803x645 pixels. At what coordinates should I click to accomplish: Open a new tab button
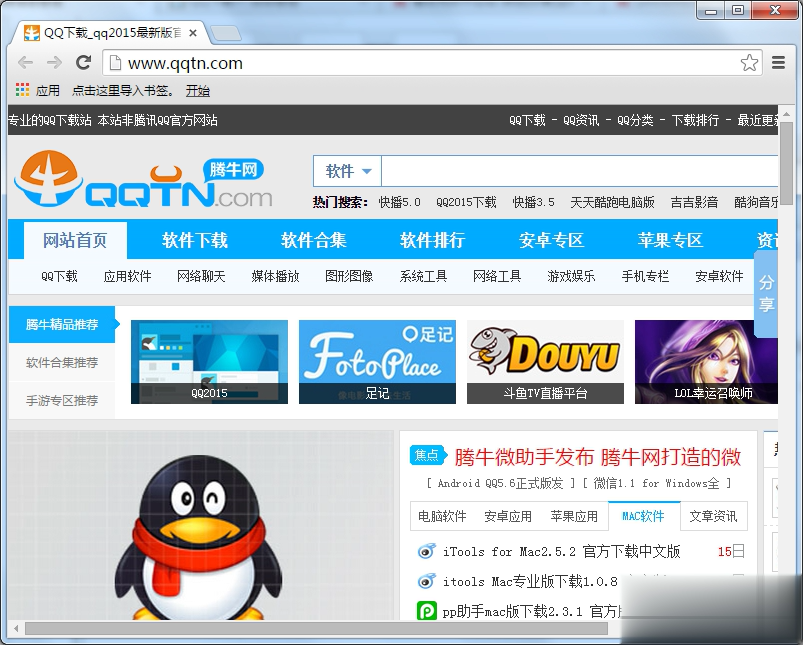pos(226,33)
